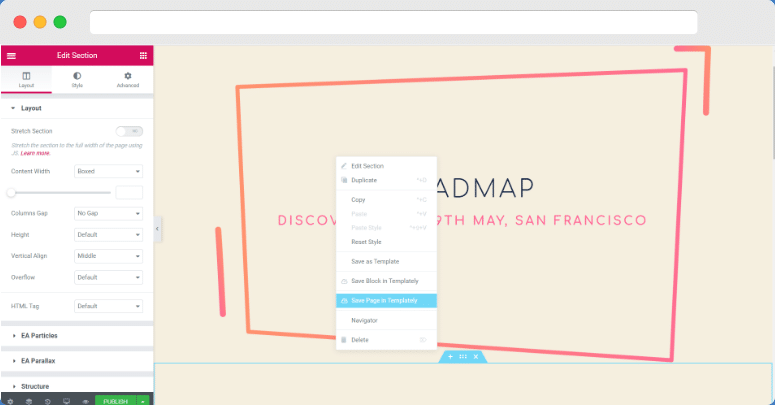The height and width of the screenshot is (405, 775).
Task: Toggle the Stretch Section switch
Action: click(129, 131)
